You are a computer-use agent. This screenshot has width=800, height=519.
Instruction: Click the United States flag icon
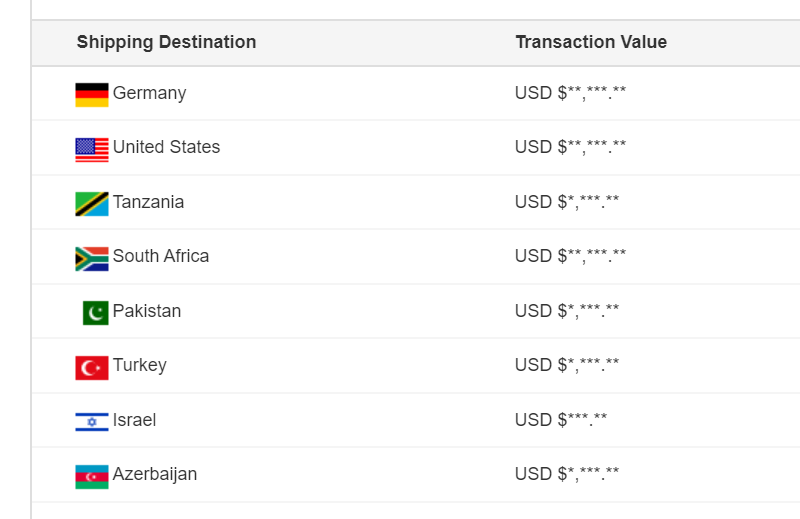click(92, 150)
